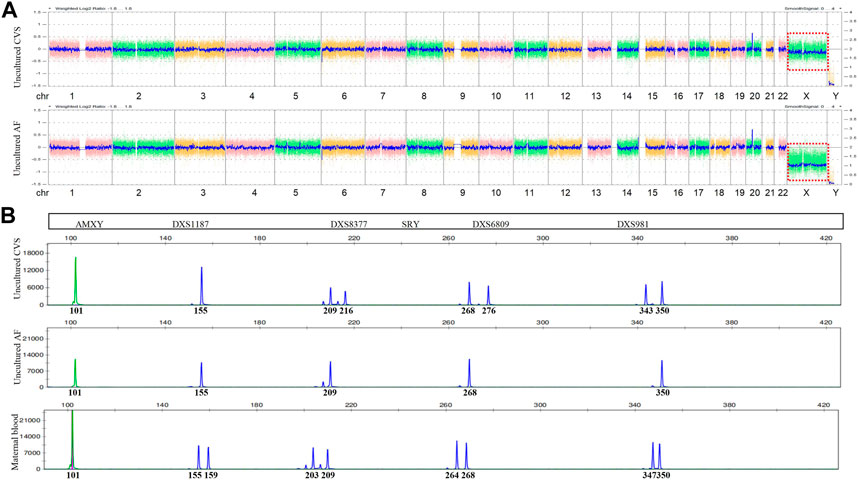Screen dimensions: 858x480
Task: Click peak label 216 under Uncultured CVS trace
Action: click(346, 311)
